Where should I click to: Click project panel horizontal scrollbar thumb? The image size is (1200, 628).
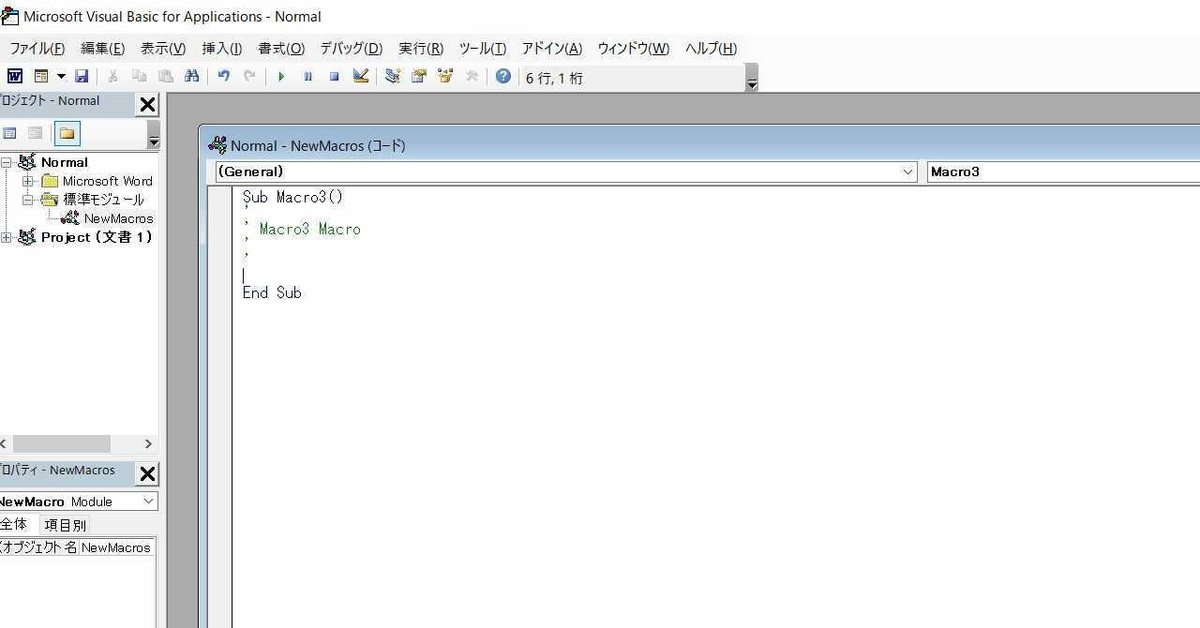pos(60,444)
